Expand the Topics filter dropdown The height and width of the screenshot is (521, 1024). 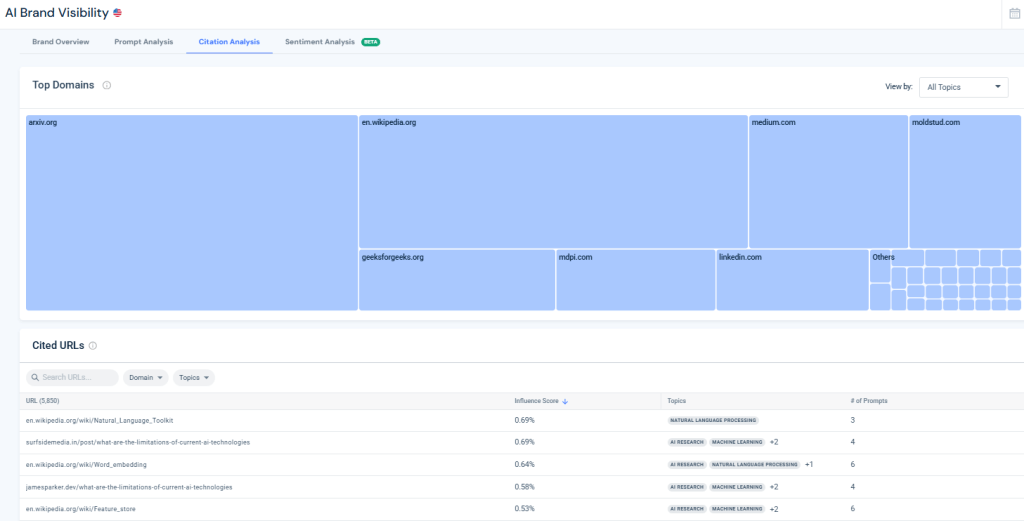pyautogui.click(x=193, y=378)
